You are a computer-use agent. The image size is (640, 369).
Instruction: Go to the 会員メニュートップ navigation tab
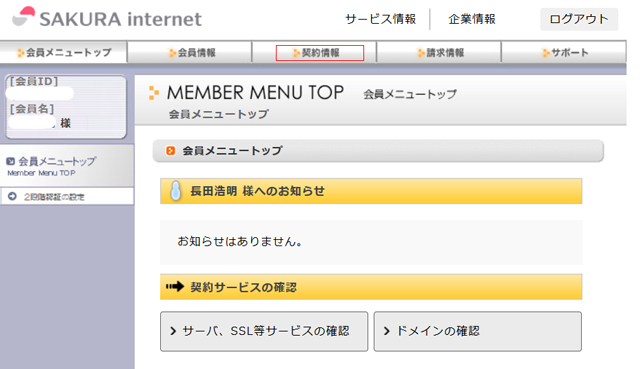64,52
